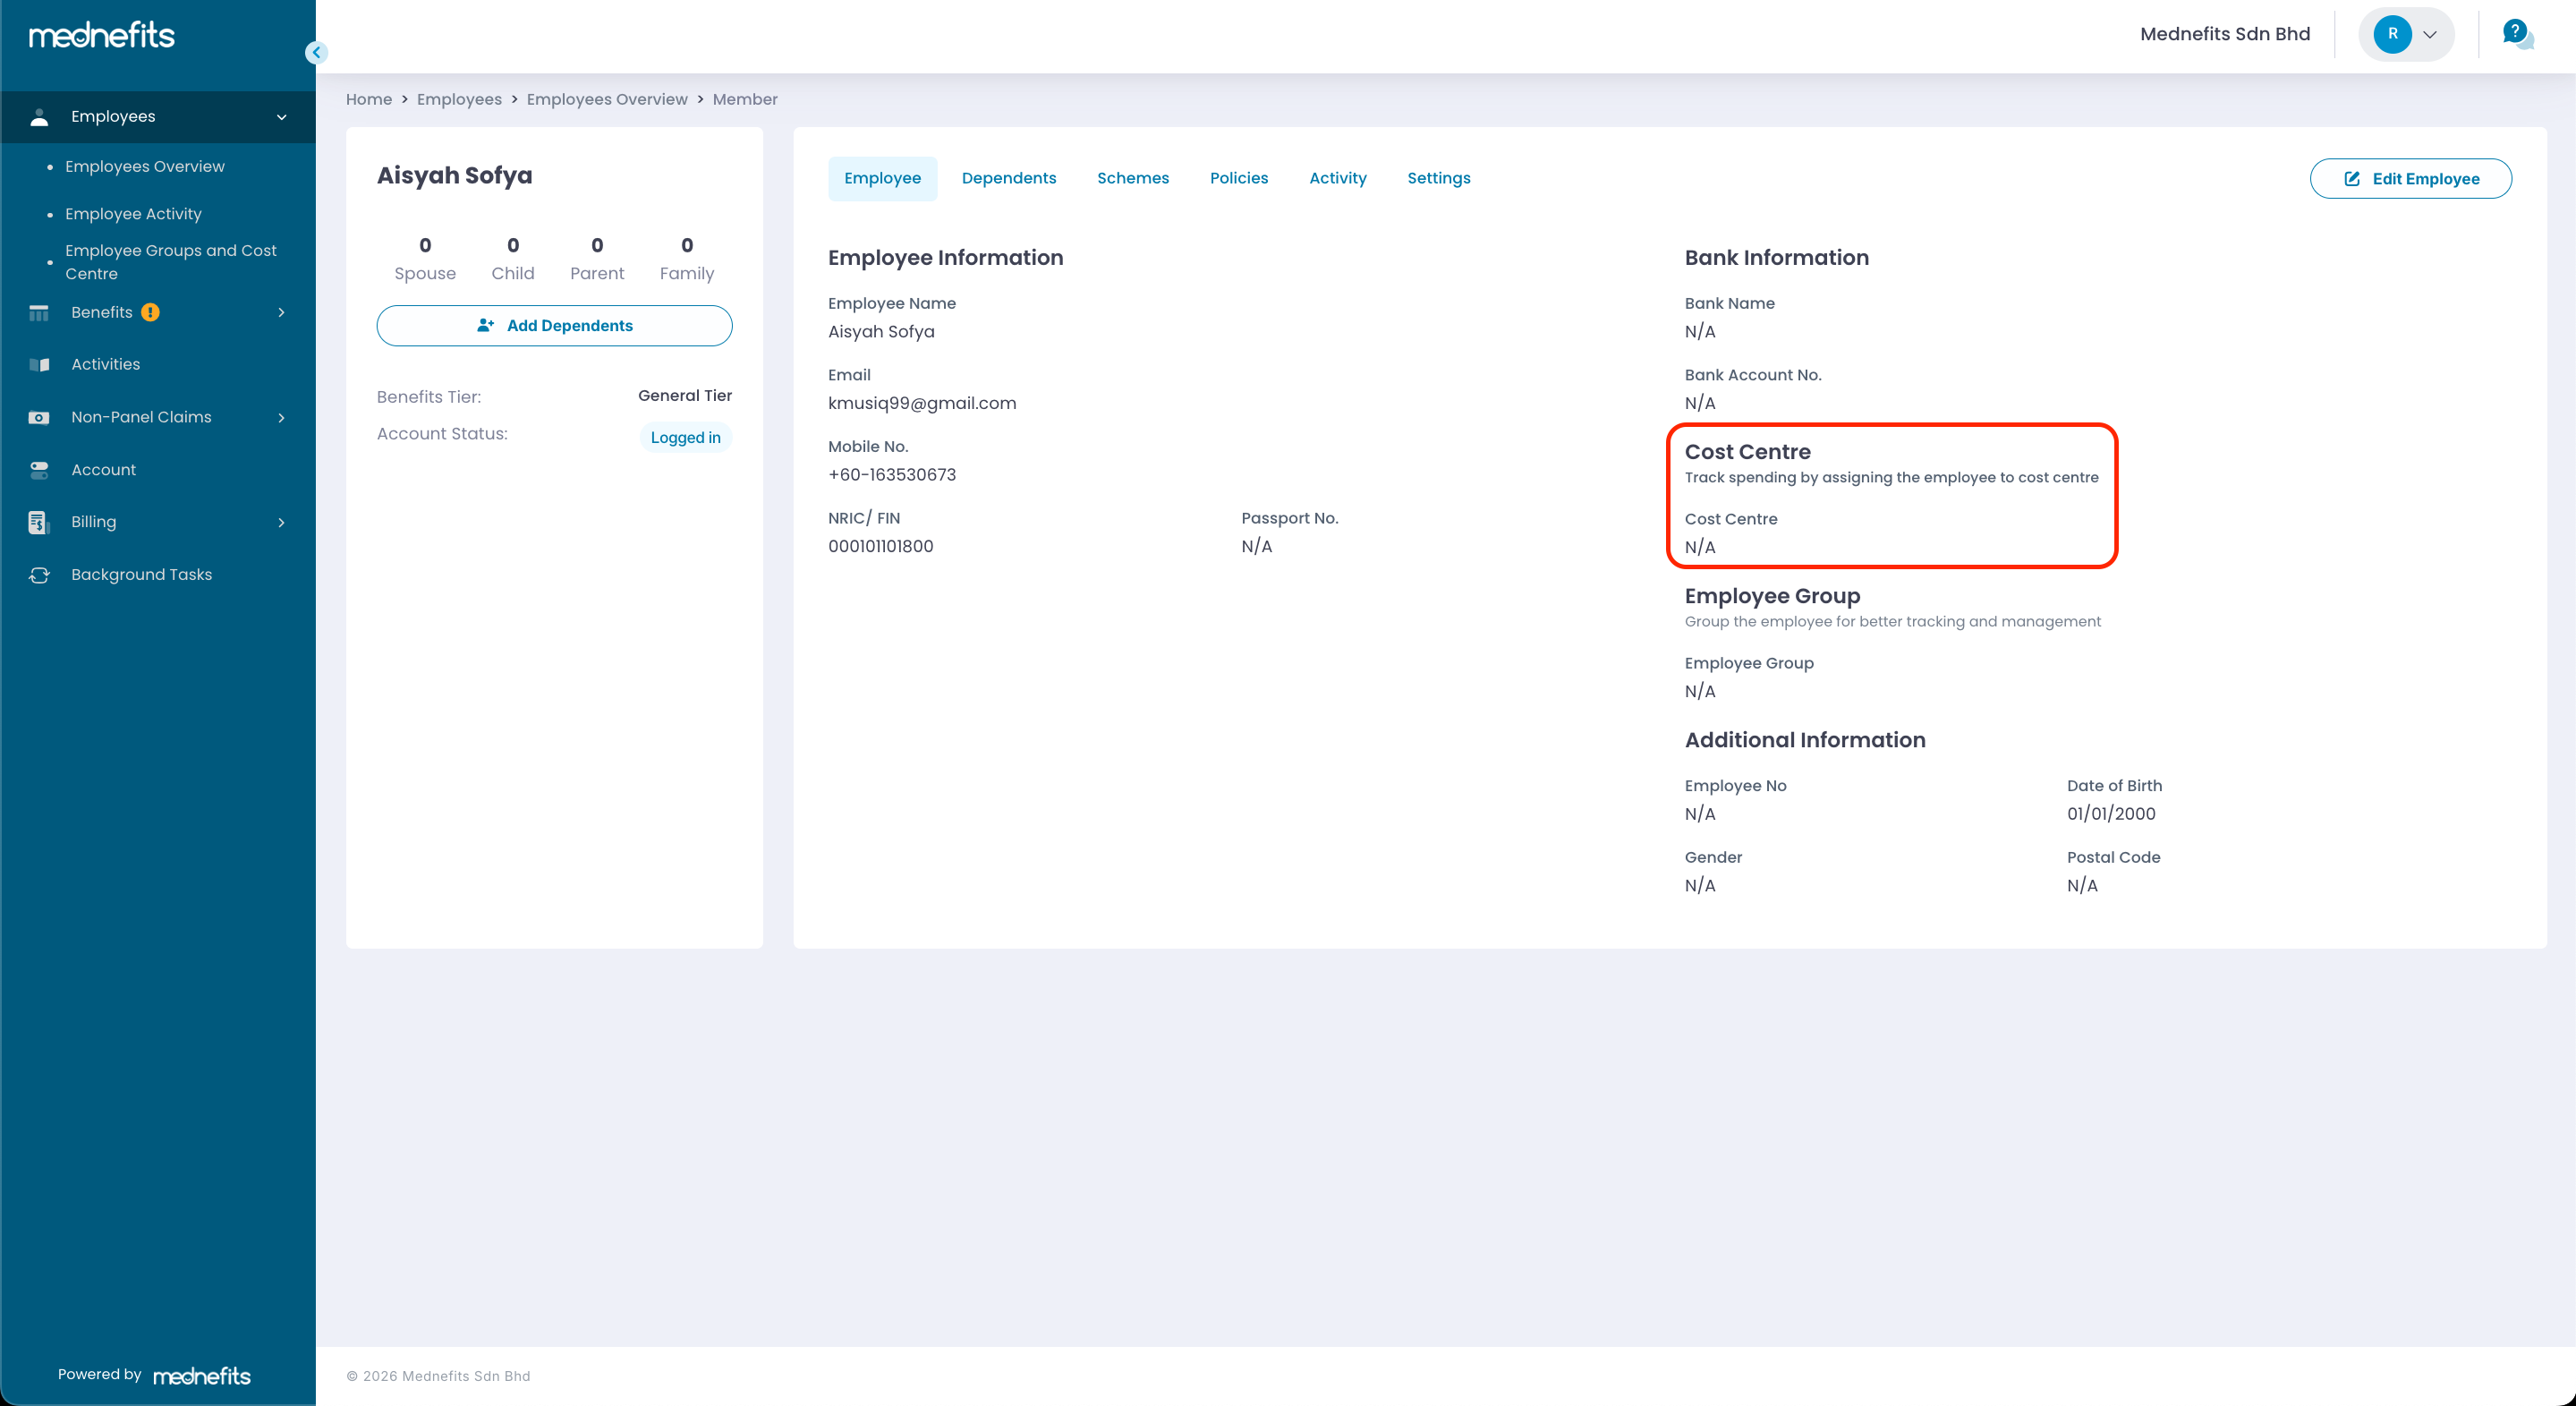2576x1406 pixels.
Task: Click the Benefits warning badge icon
Action: point(150,312)
